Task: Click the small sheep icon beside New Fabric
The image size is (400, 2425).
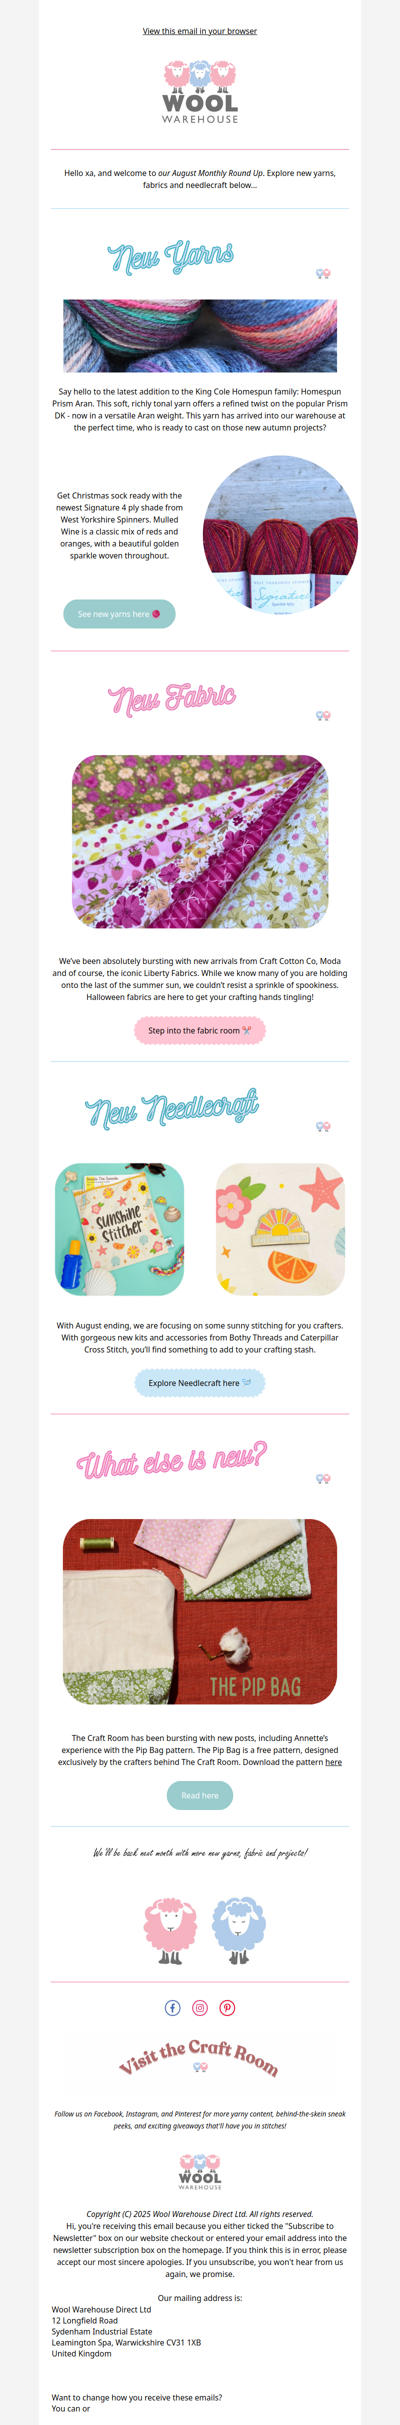Action: [x=323, y=716]
